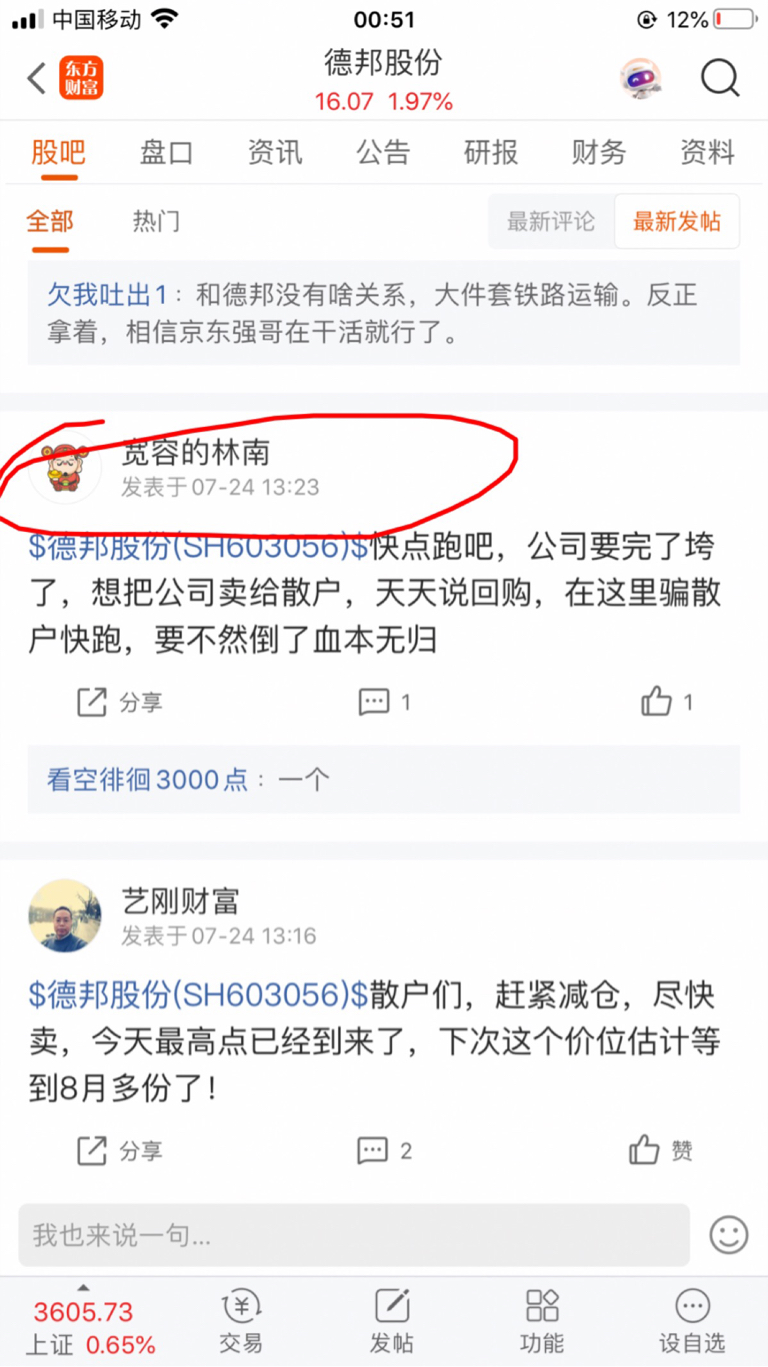This screenshot has width=768, height=1367.
Task: Open 功能 functions grid icon
Action: pos(542,1322)
